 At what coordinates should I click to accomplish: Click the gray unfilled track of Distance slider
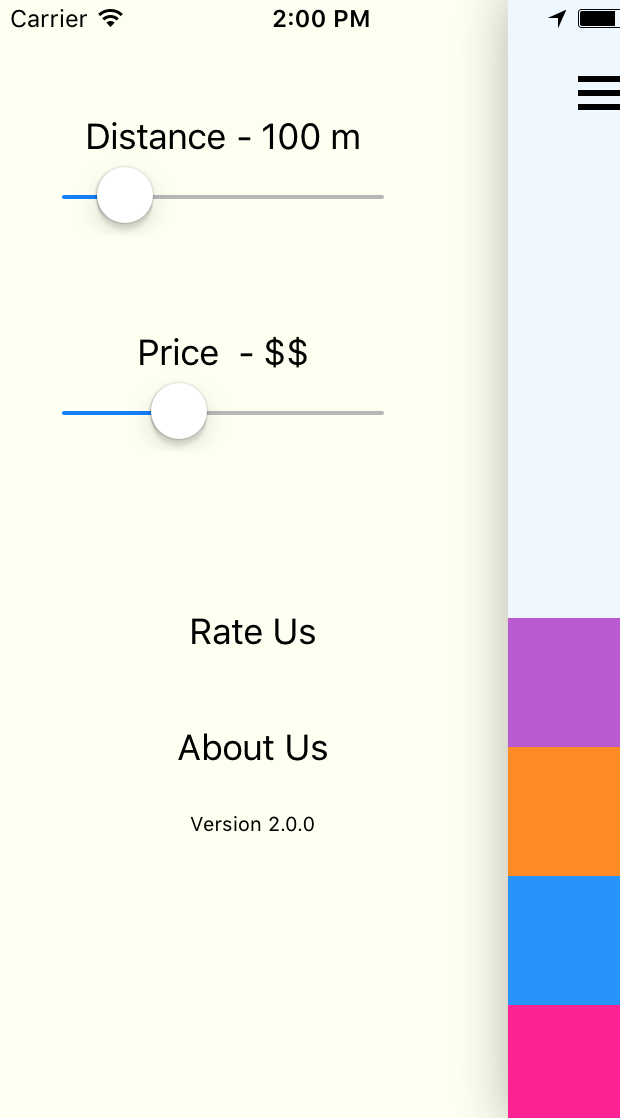click(x=268, y=197)
